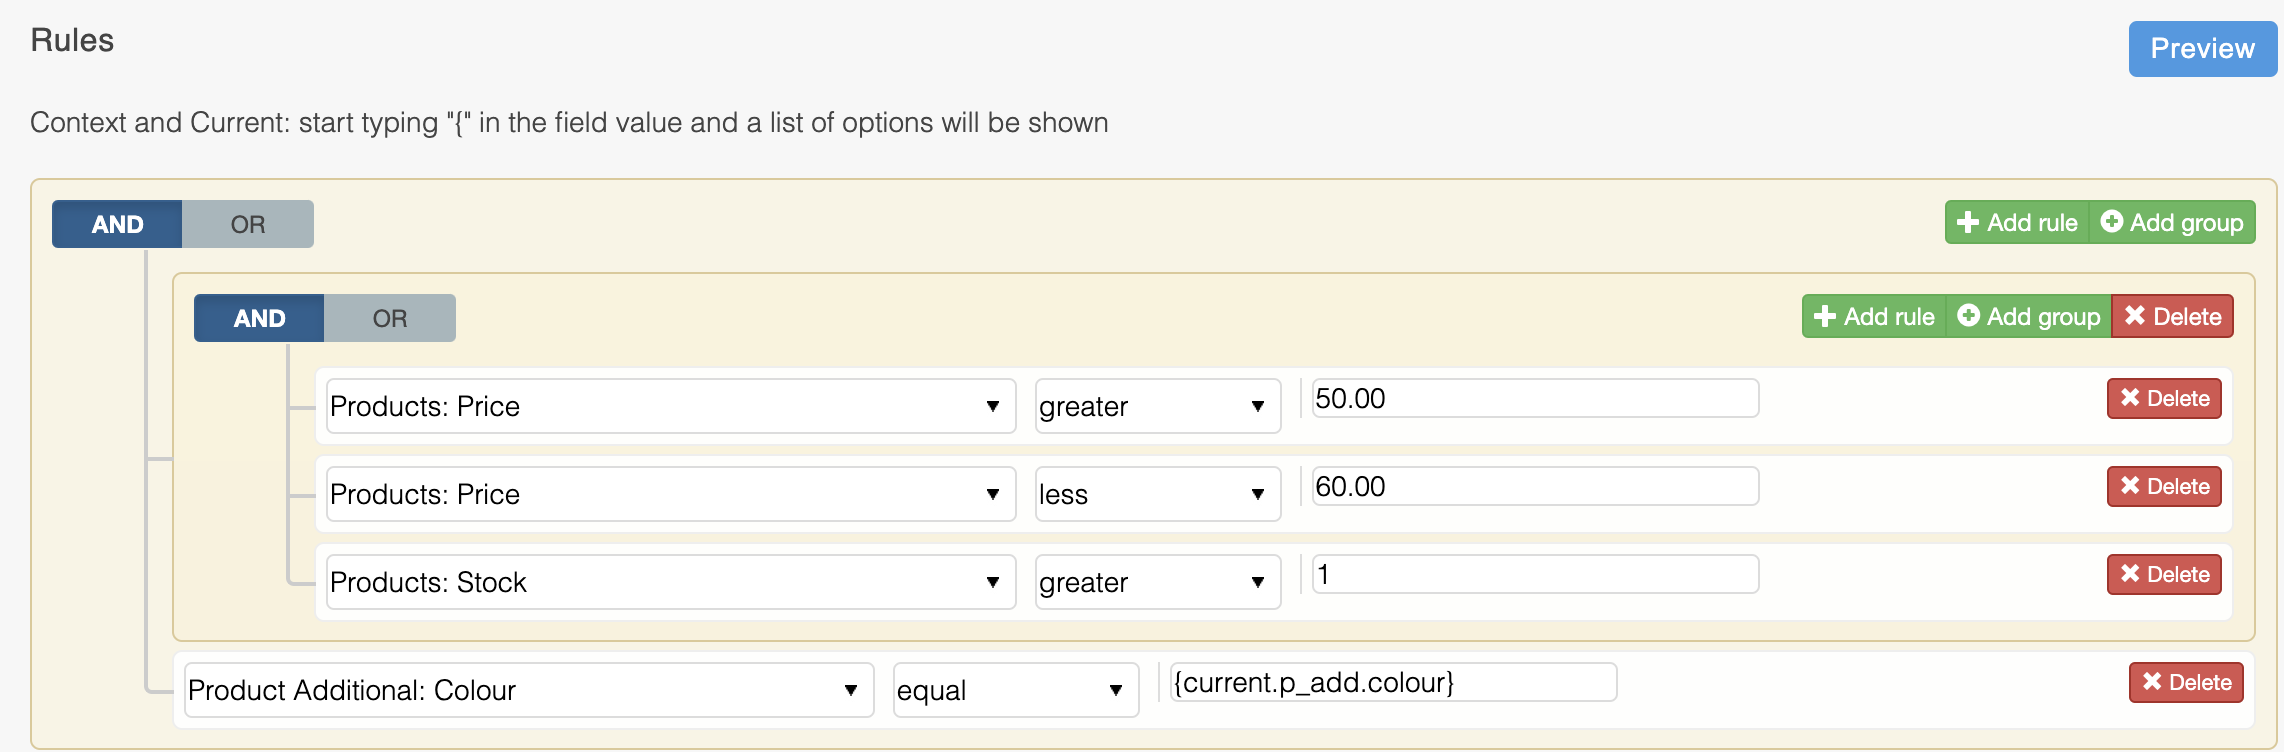
Task: Switch the outer group condition to OR
Action: click(248, 224)
